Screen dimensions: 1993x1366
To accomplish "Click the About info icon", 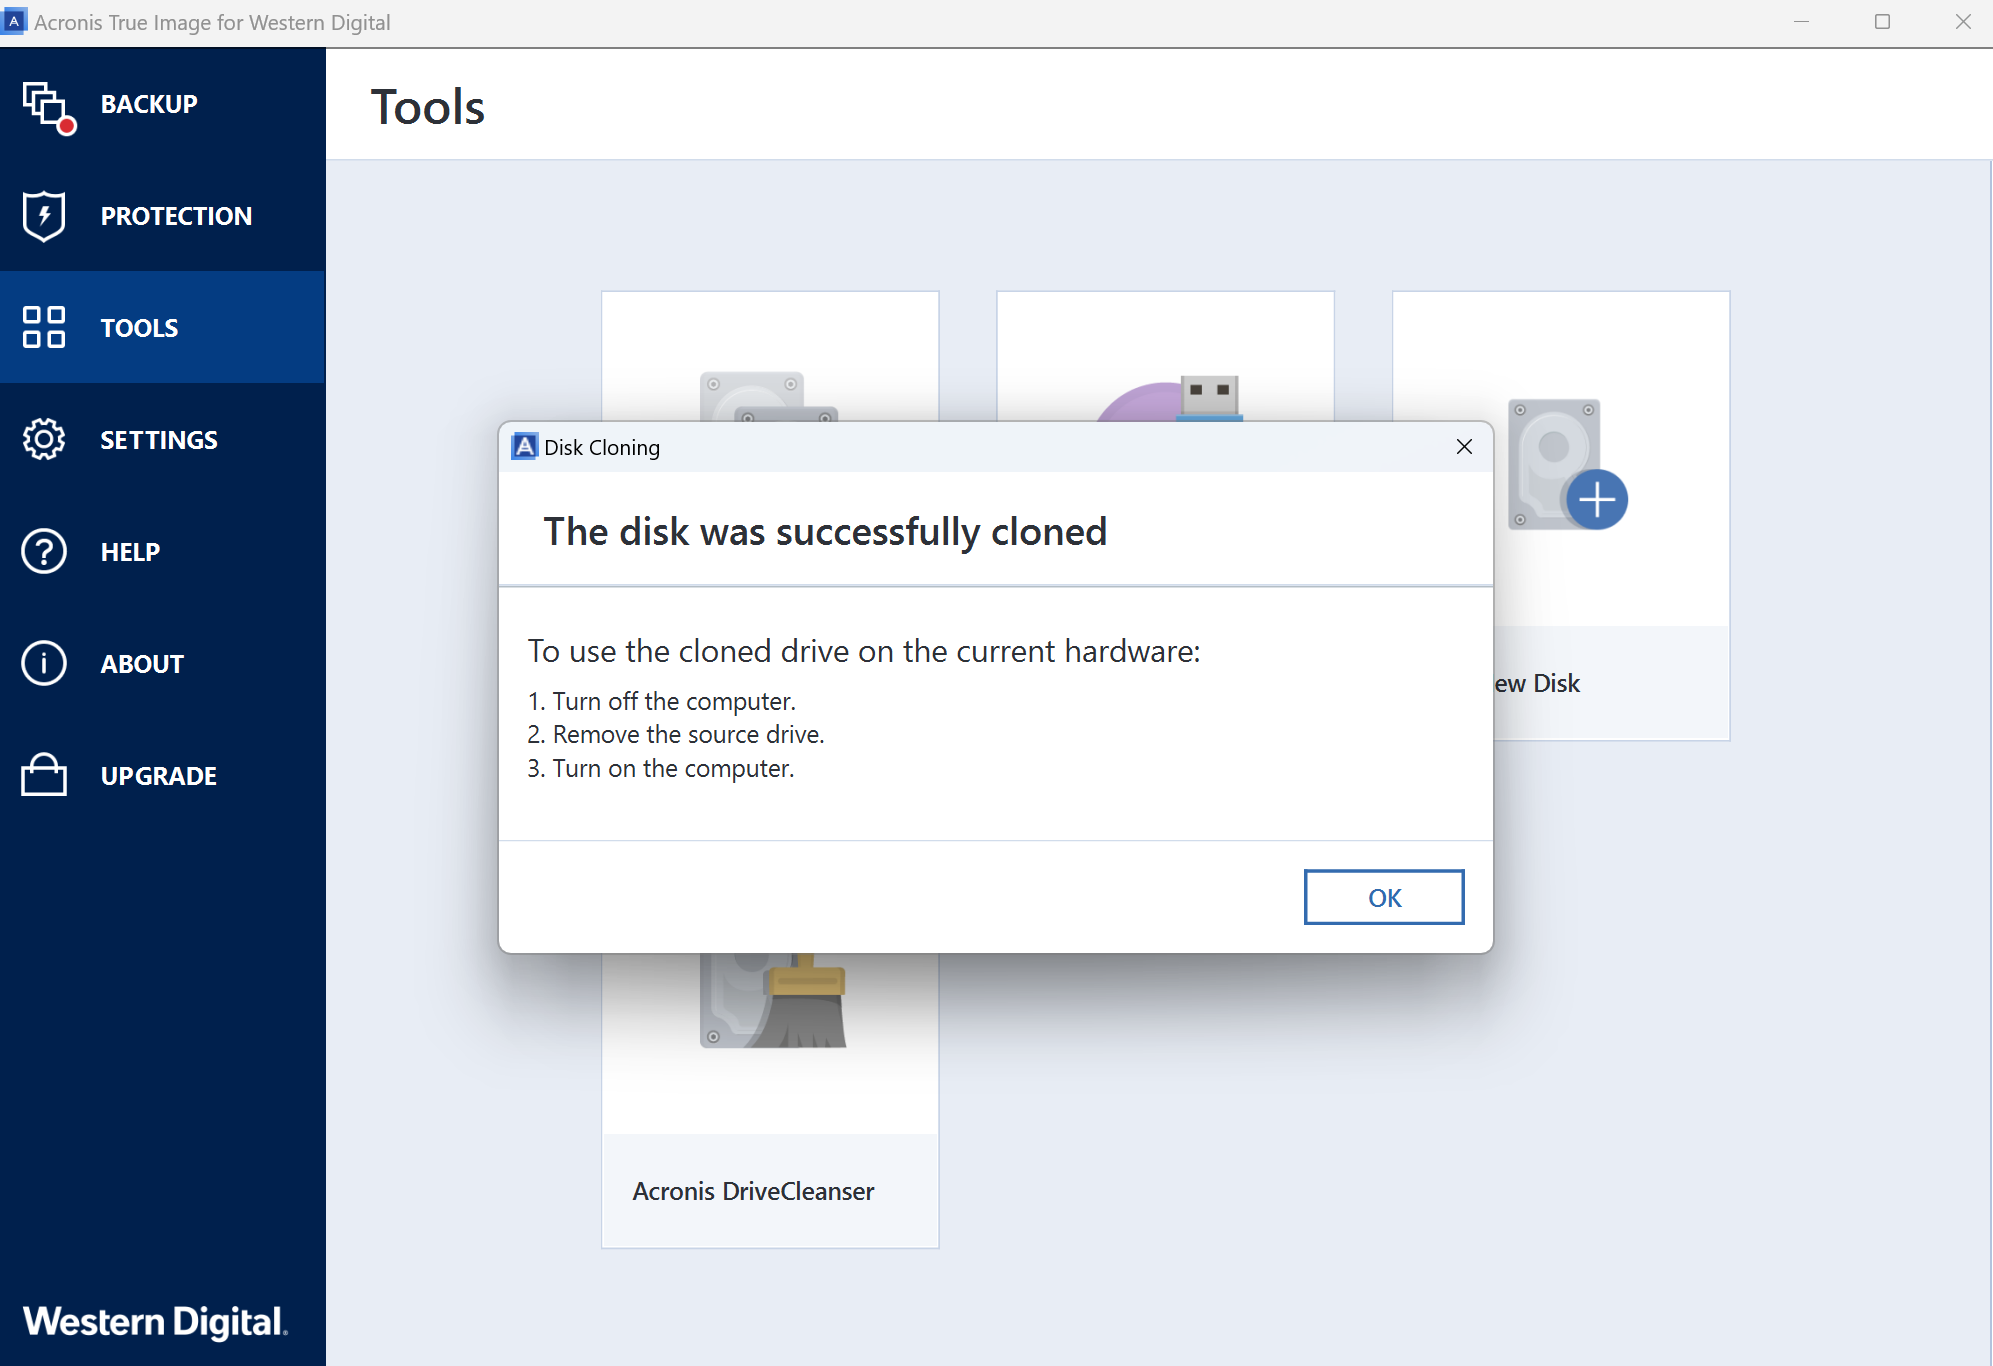I will [x=44, y=663].
